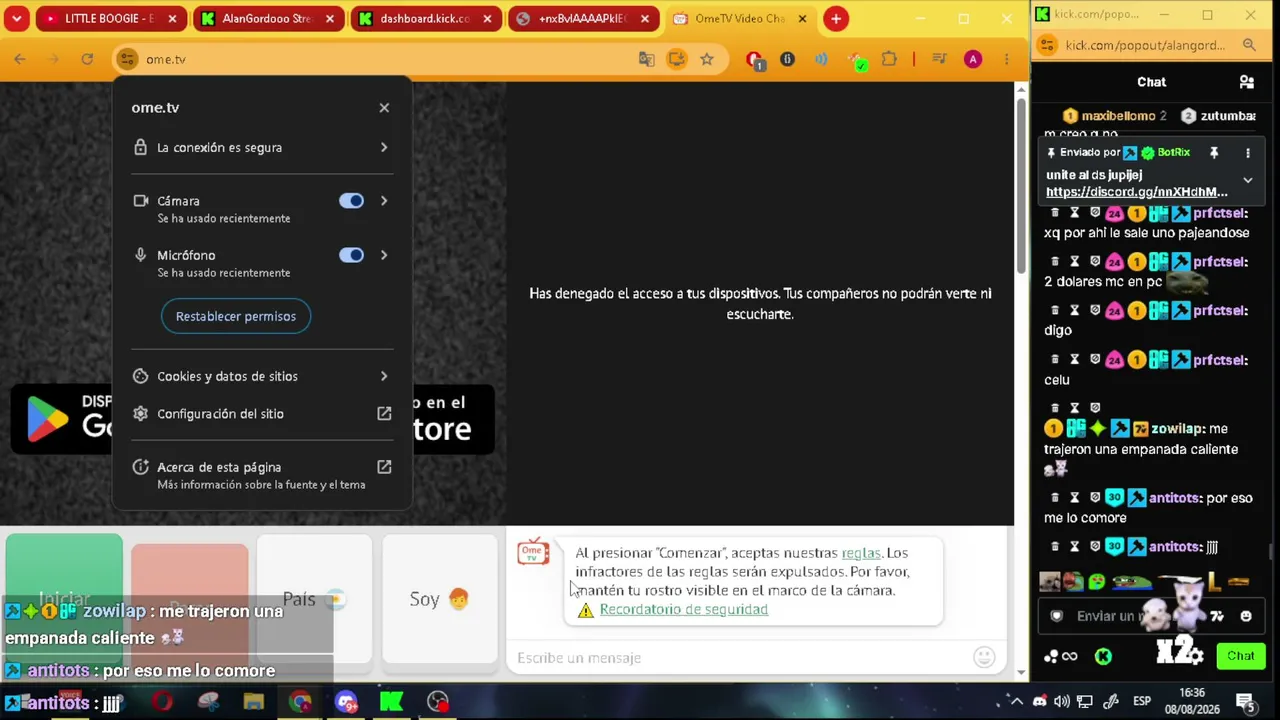Toggle the Cámara permission switch
The height and width of the screenshot is (720, 1280).
[x=351, y=201]
